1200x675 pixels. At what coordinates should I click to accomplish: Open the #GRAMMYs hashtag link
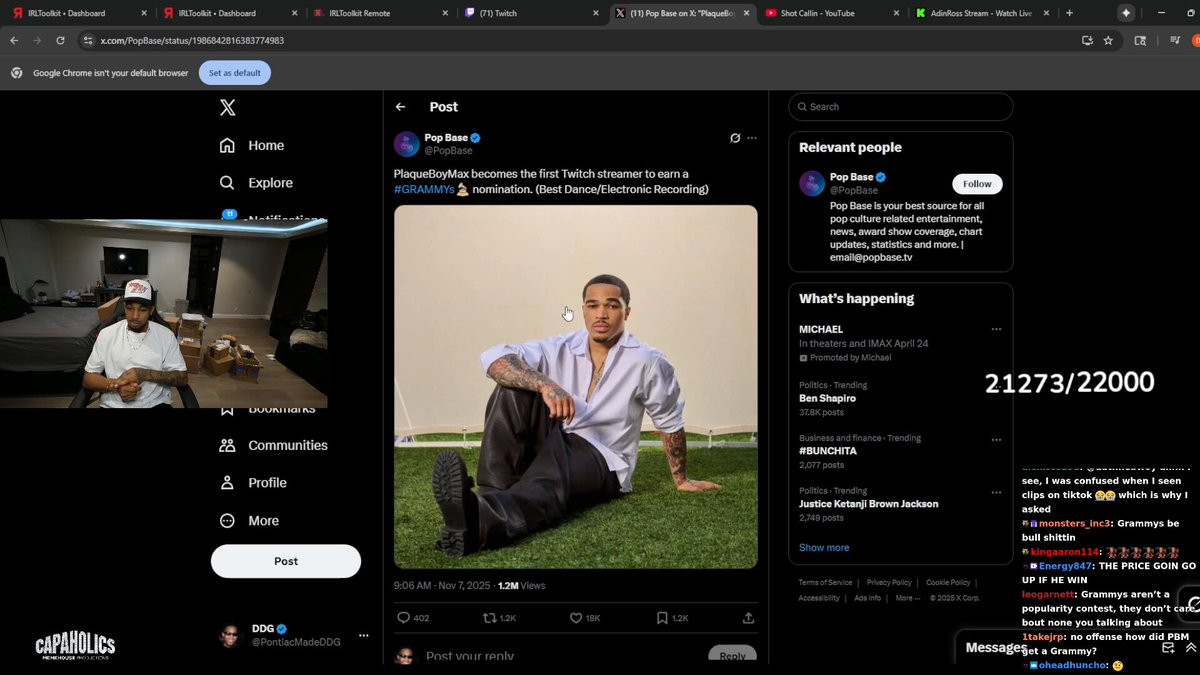click(x=424, y=189)
